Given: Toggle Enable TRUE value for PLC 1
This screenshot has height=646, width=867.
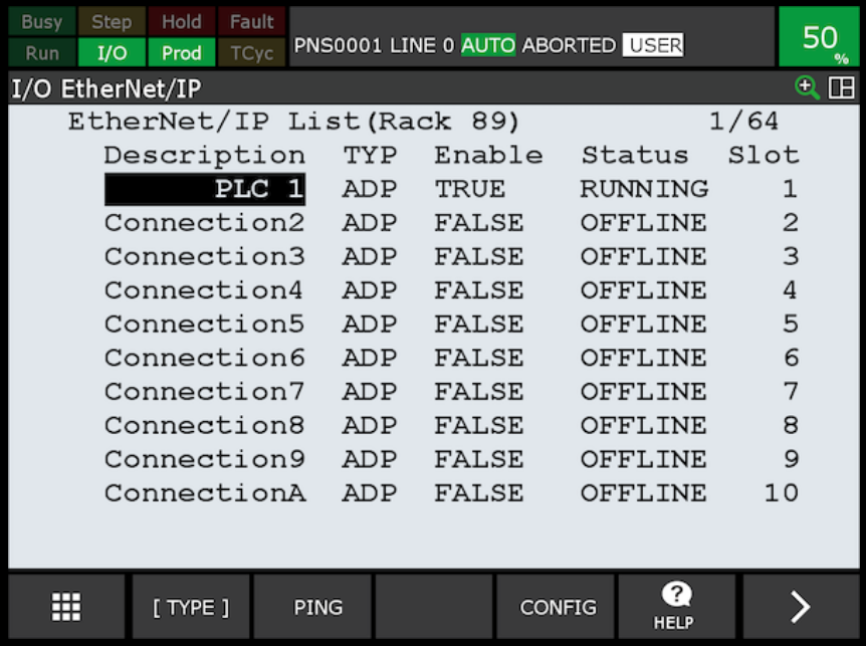Looking at the screenshot, I should click(x=469, y=189).
